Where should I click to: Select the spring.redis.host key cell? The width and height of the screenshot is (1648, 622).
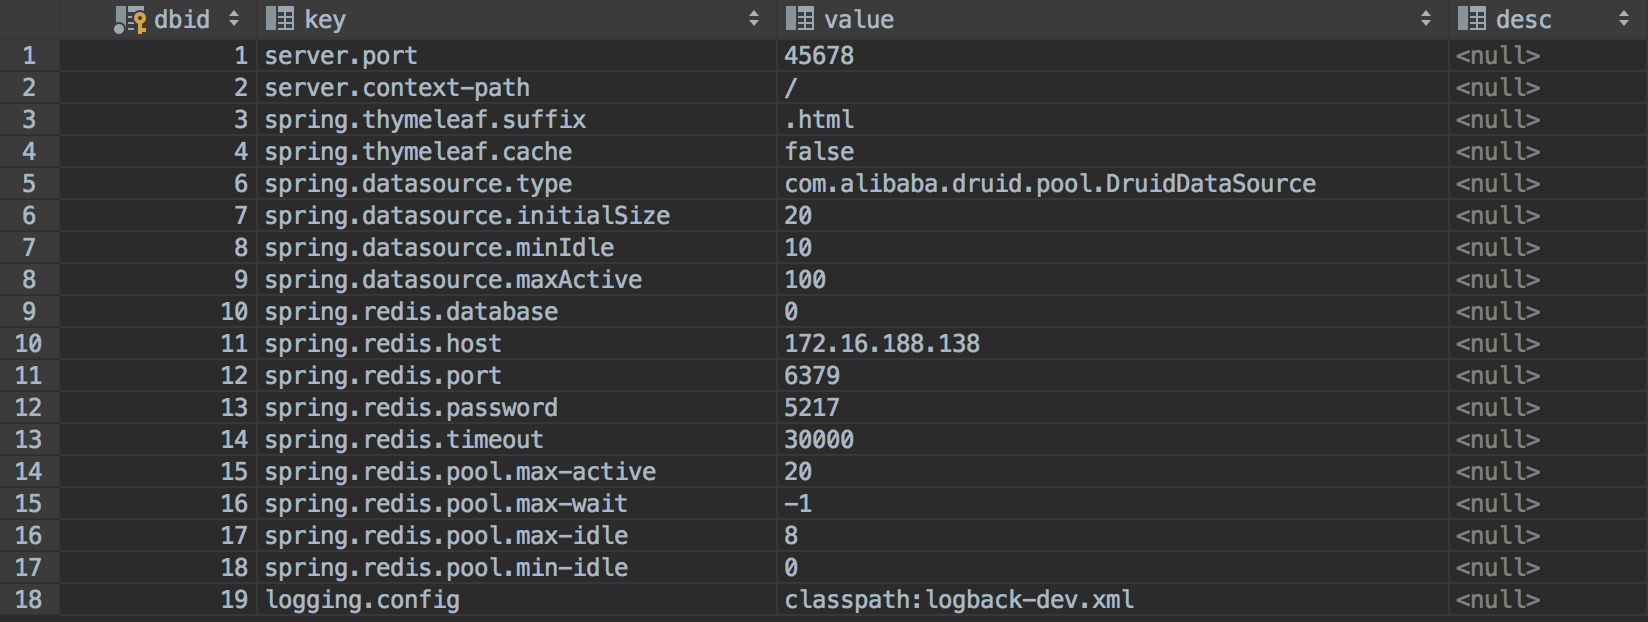(383, 344)
